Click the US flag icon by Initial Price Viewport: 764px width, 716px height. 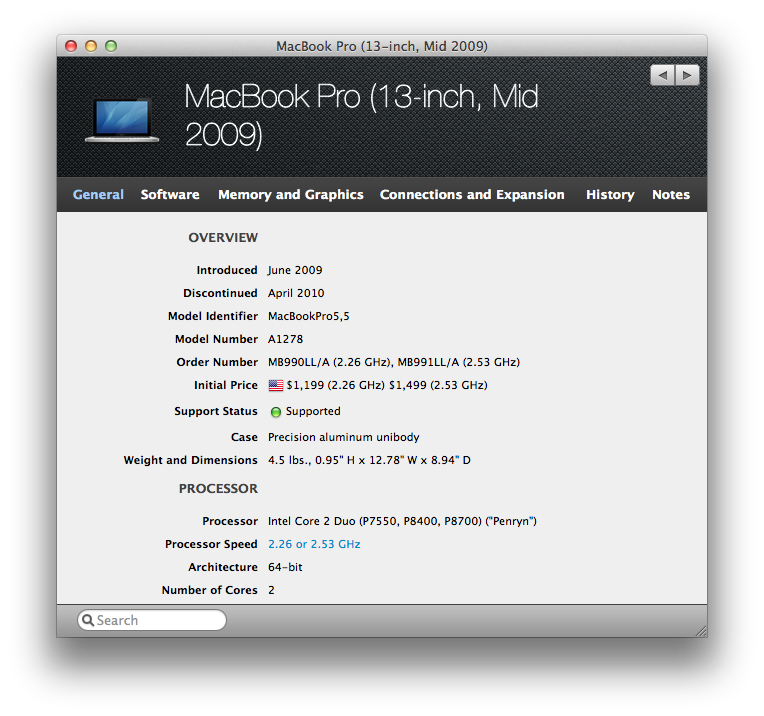(x=276, y=386)
